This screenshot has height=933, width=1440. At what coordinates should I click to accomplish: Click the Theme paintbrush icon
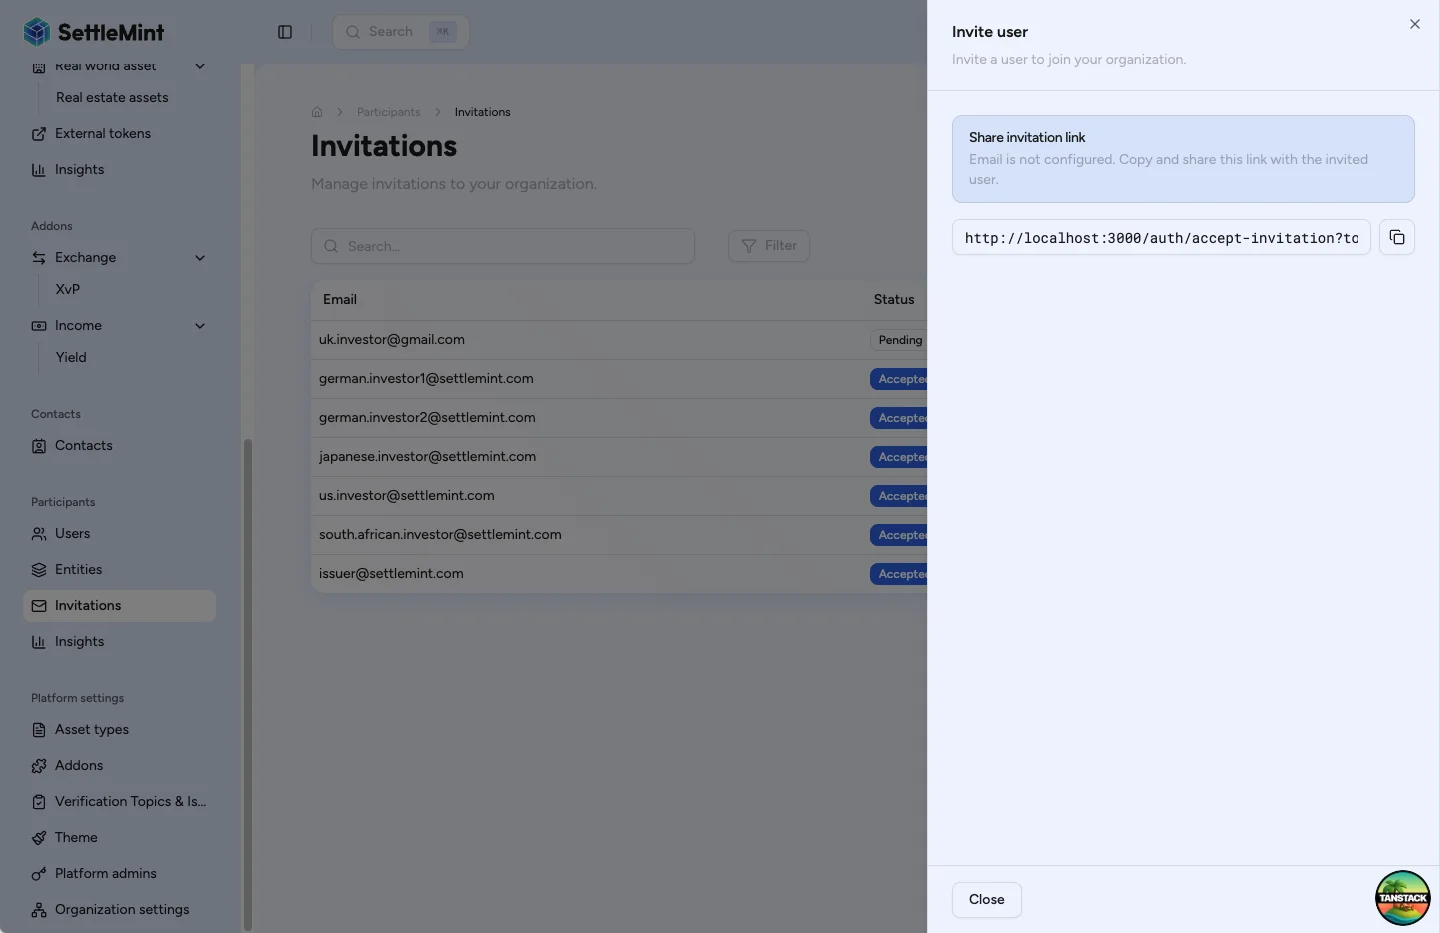(x=38, y=837)
